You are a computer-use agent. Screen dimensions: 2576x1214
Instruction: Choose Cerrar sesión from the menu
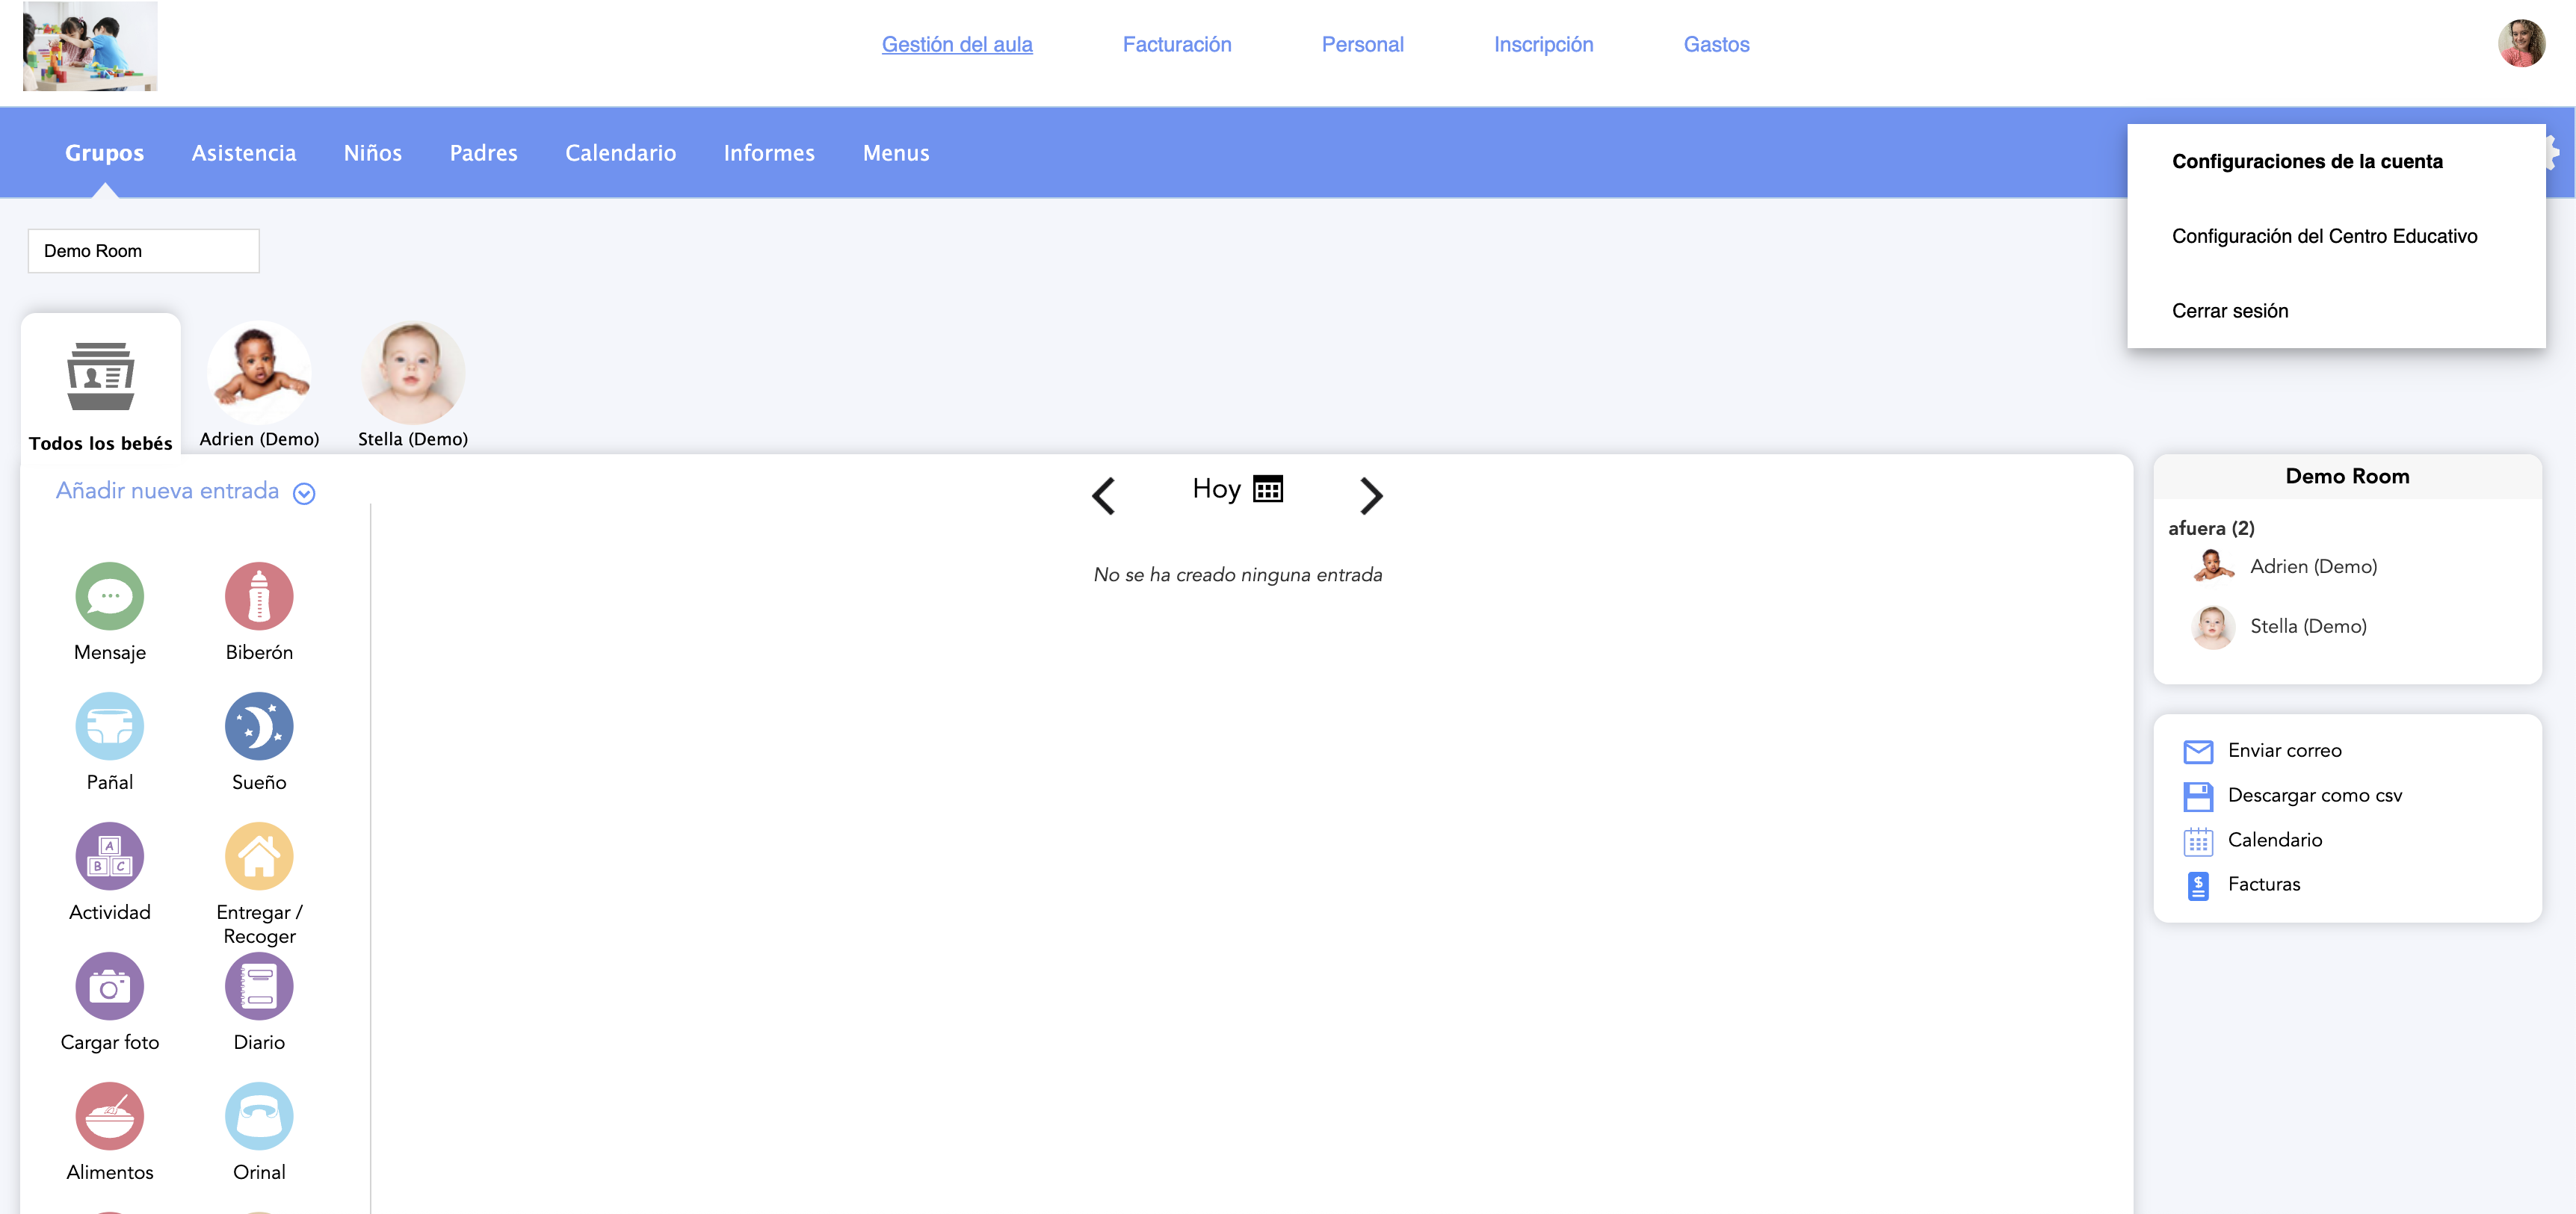tap(2229, 311)
